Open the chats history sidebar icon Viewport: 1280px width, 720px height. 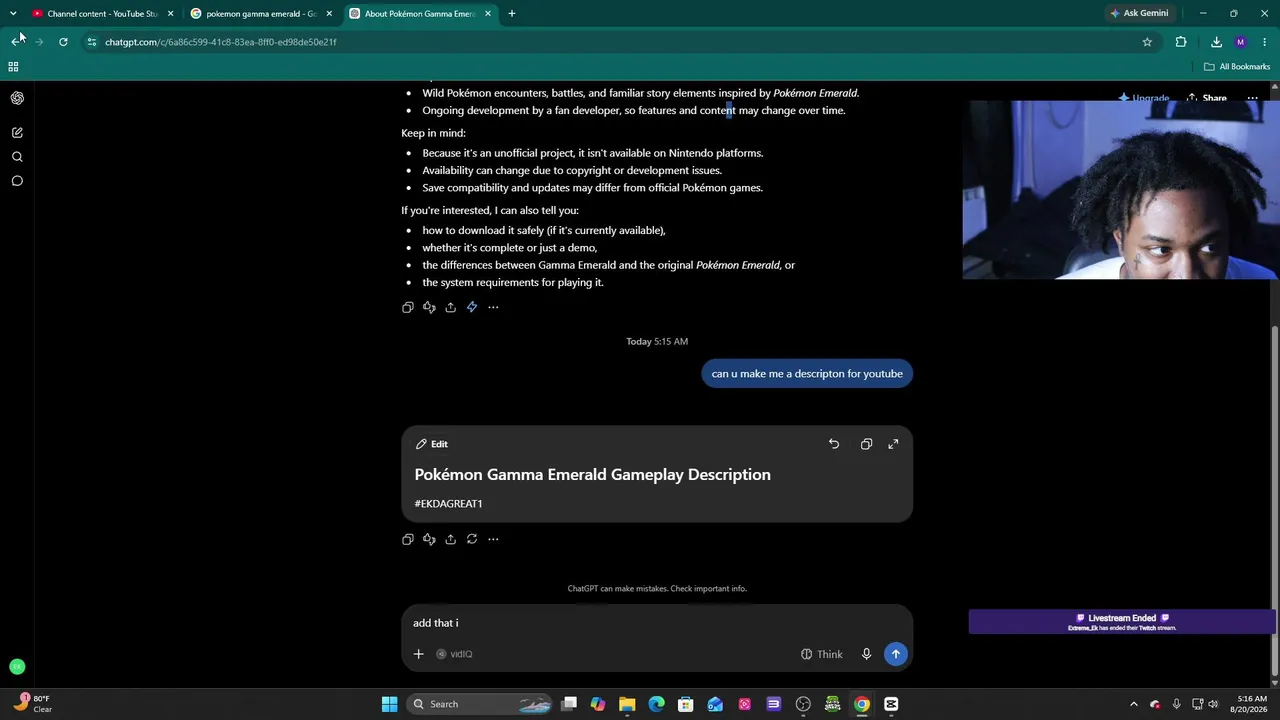pos(17,181)
